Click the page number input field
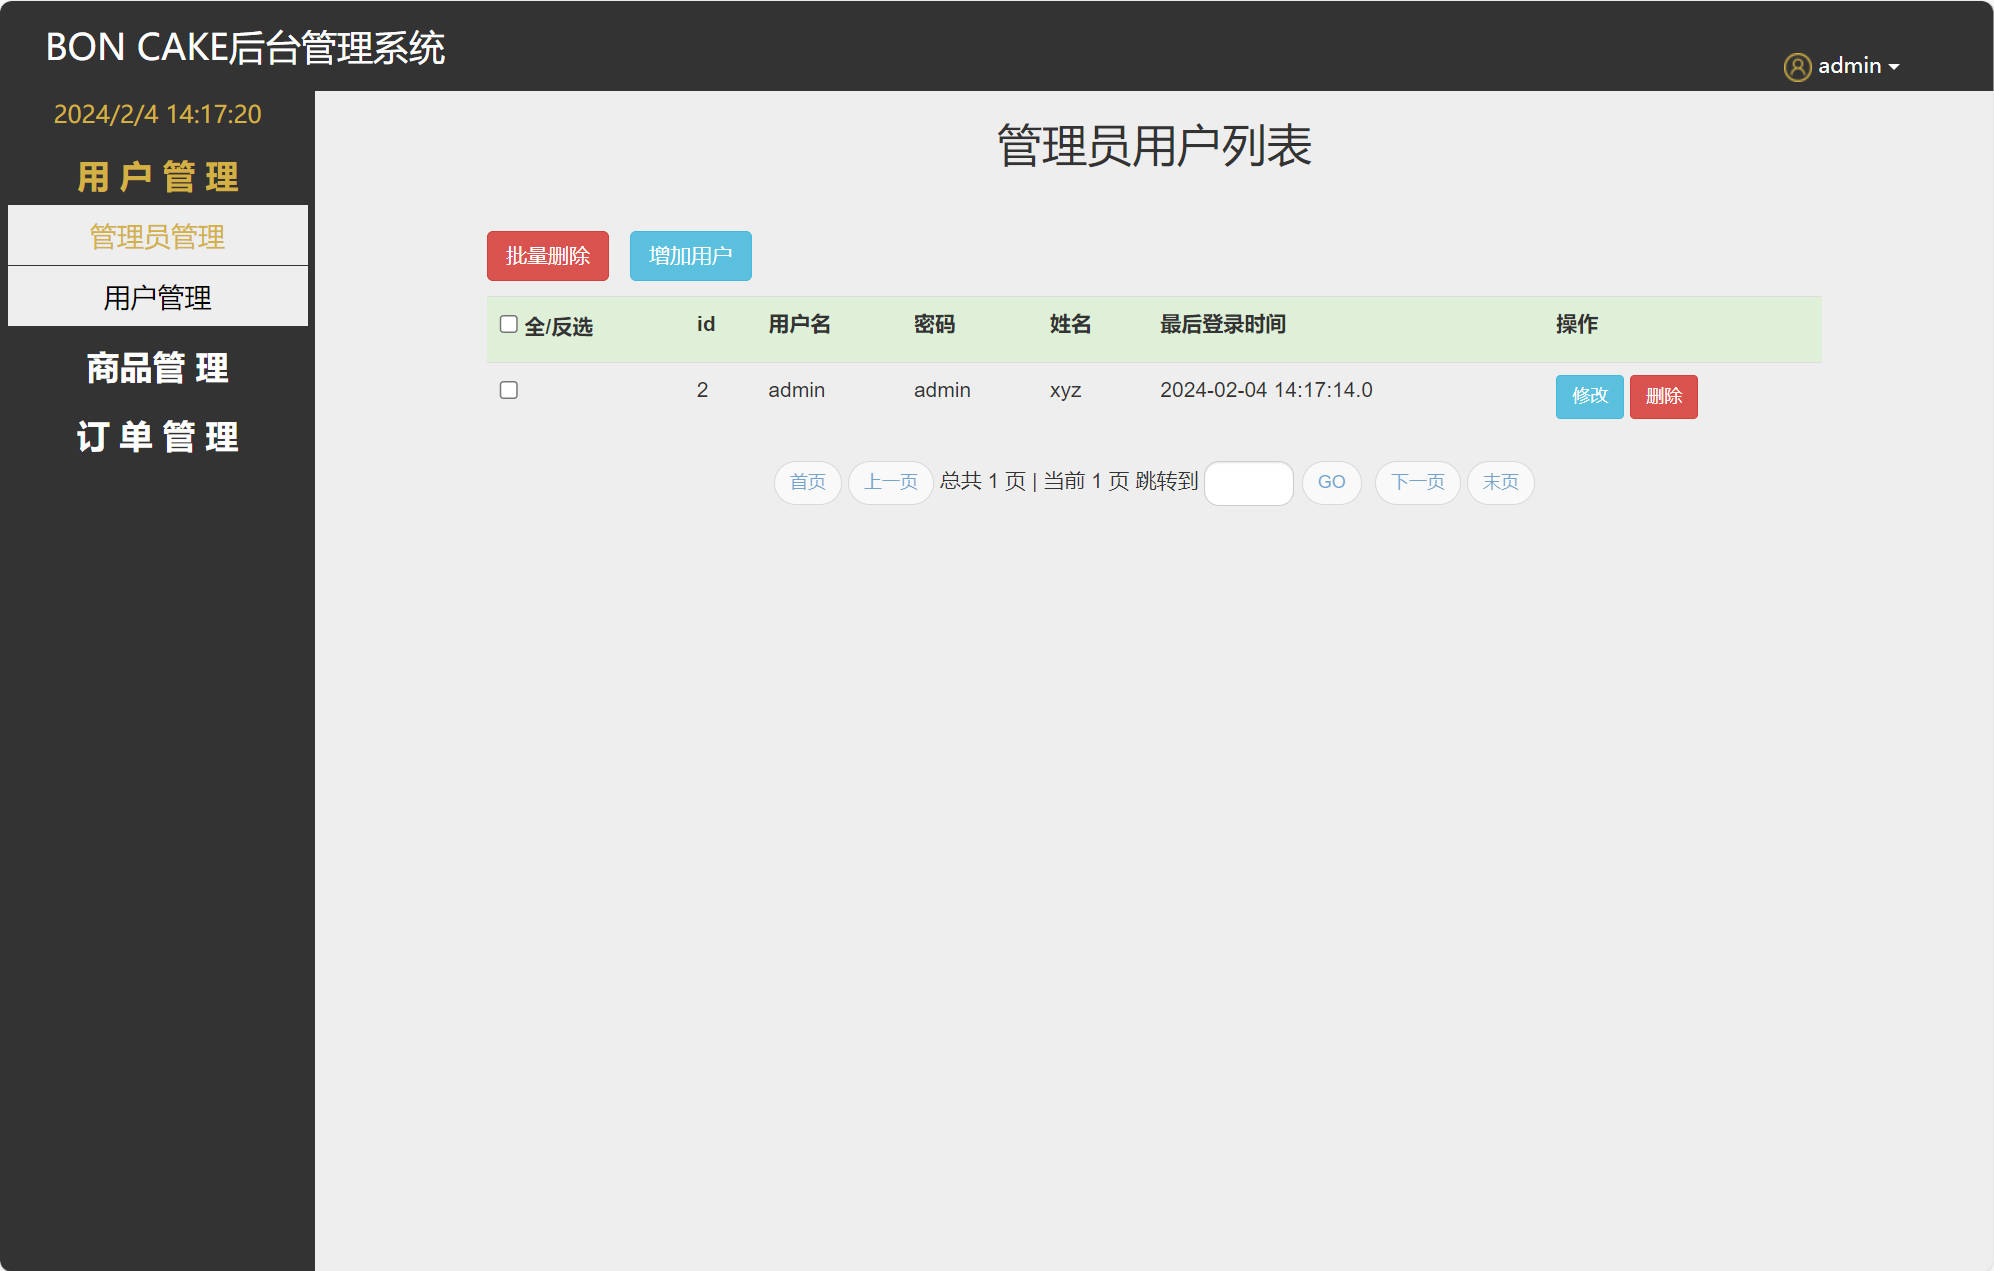This screenshot has width=1994, height=1271. (1248, 483)
